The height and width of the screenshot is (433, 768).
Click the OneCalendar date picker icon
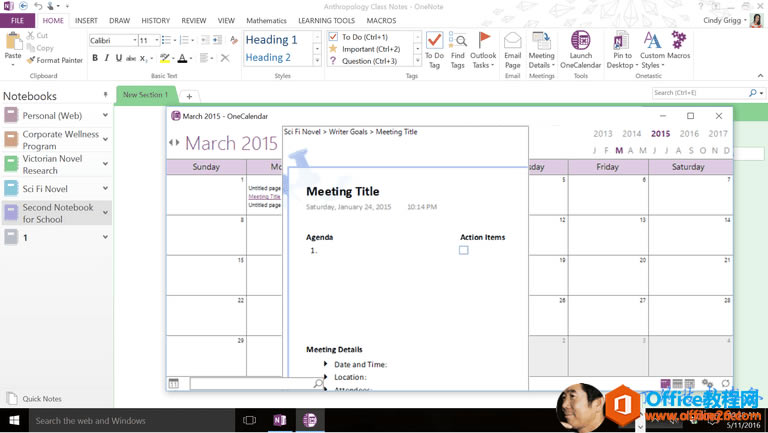coord(173,384)
